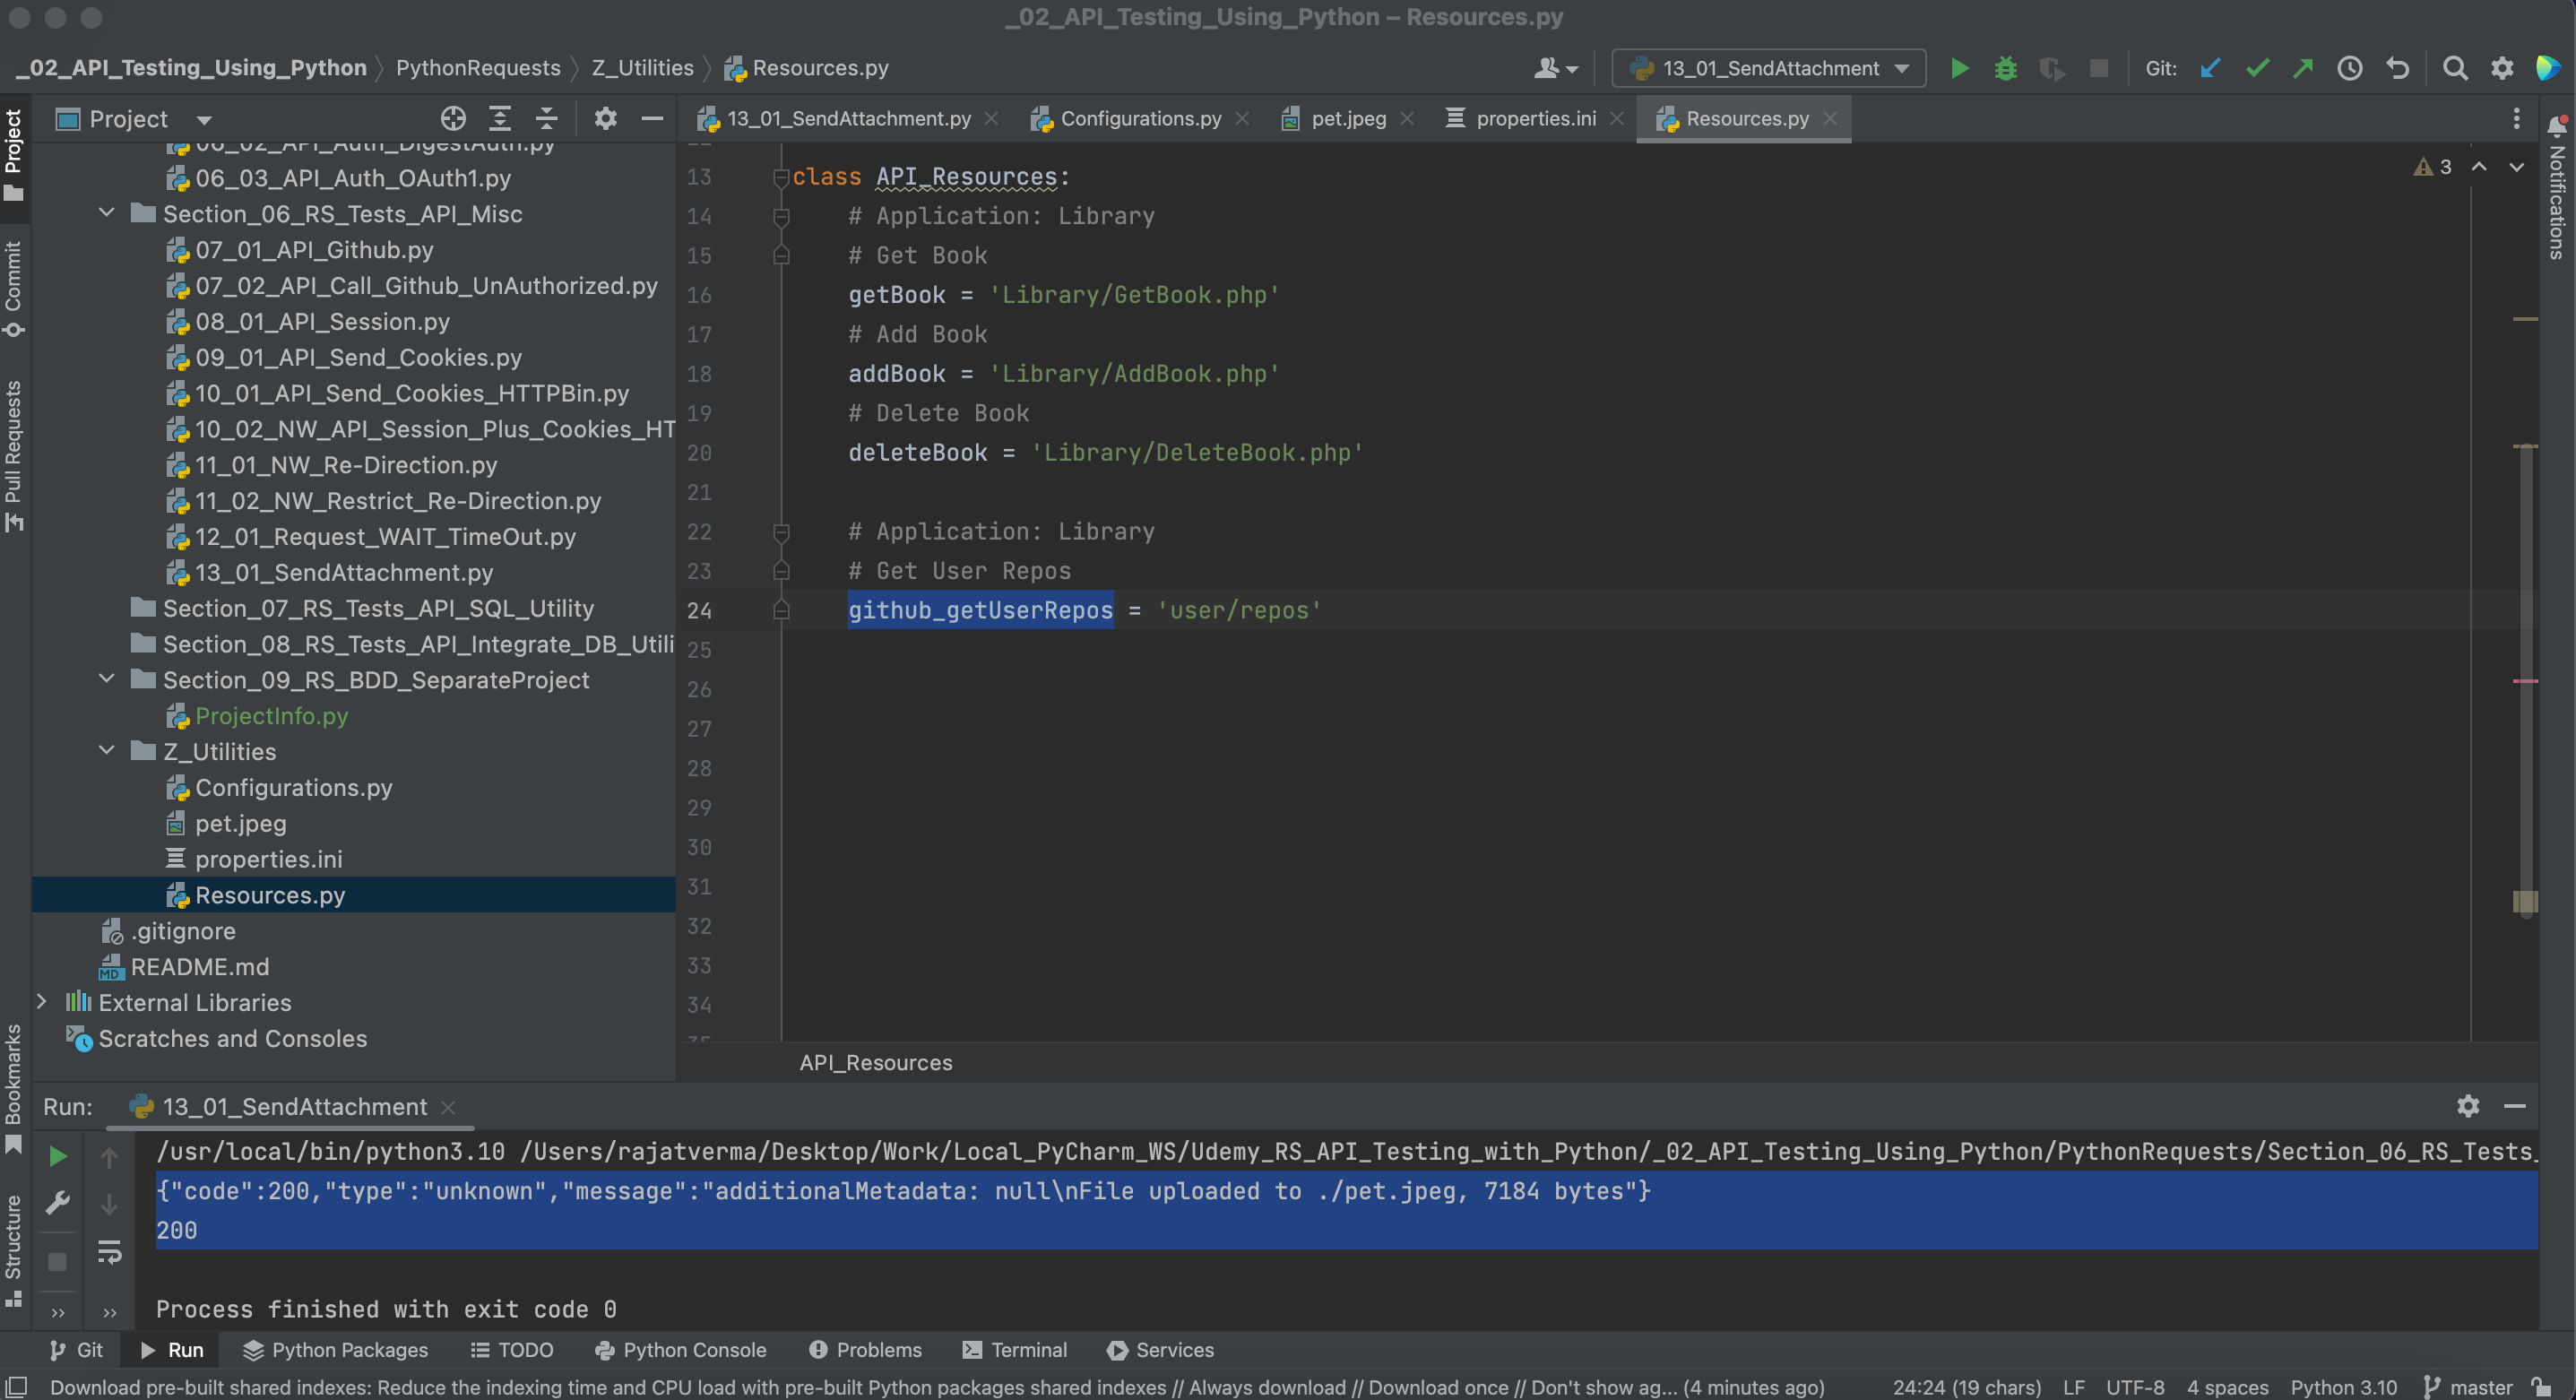2576x1400 pixels.
Task: Fold the API_Resources class at line 13
Action: point(780,177)
